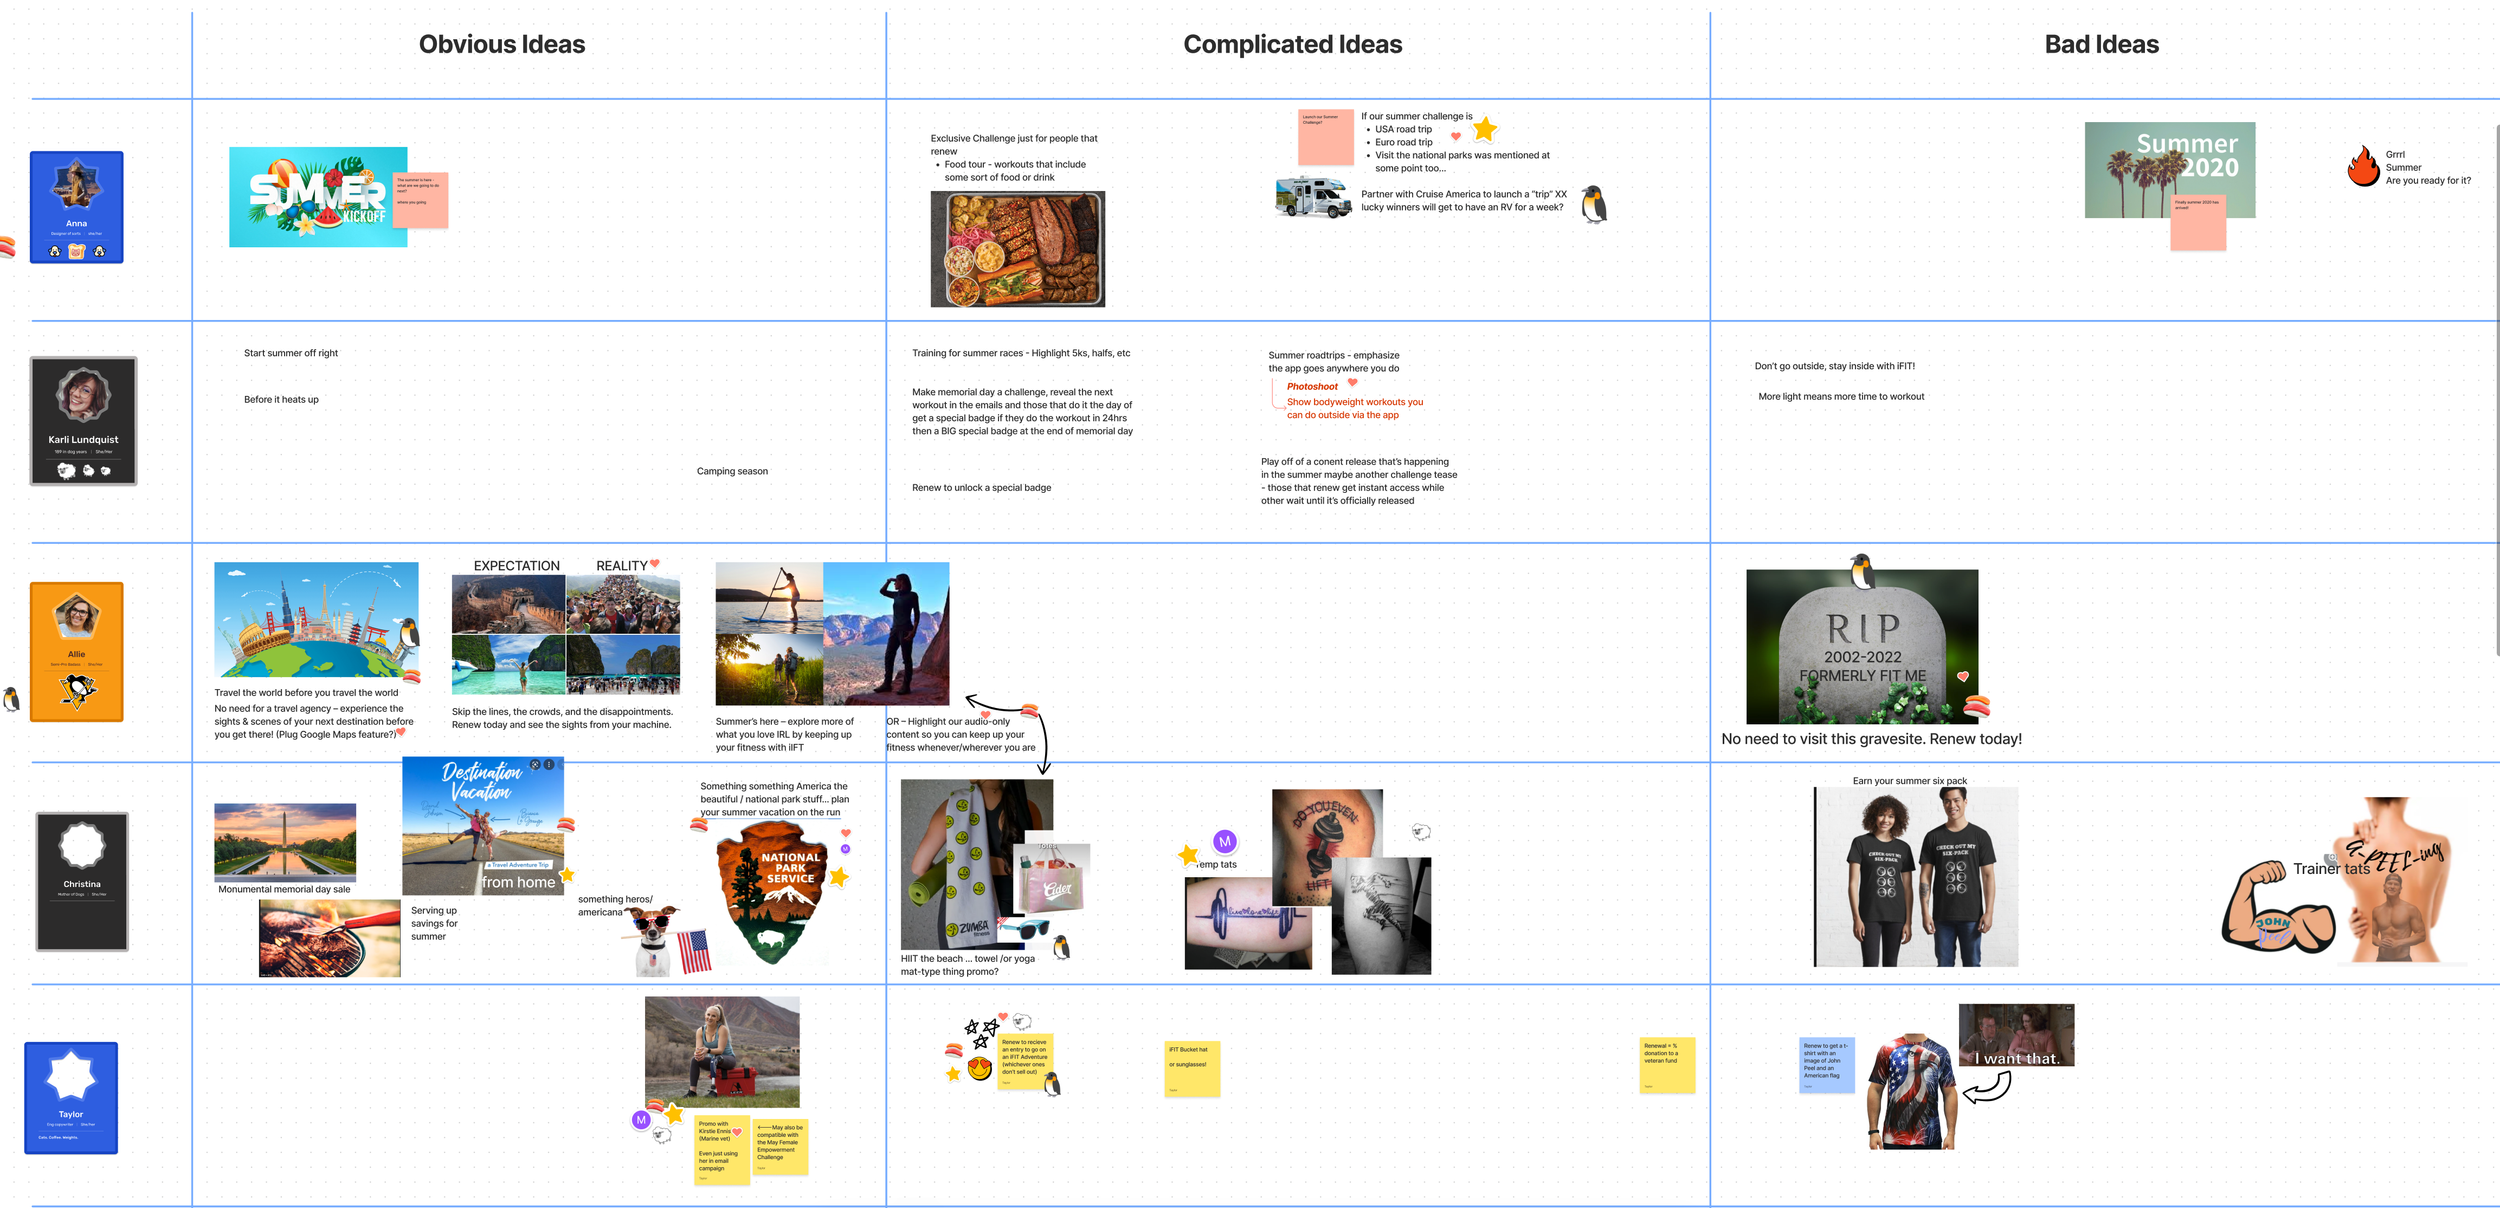Select Karli Lundquist's profile card
Screen dimensions: 2500x1208
coord(83,420)
